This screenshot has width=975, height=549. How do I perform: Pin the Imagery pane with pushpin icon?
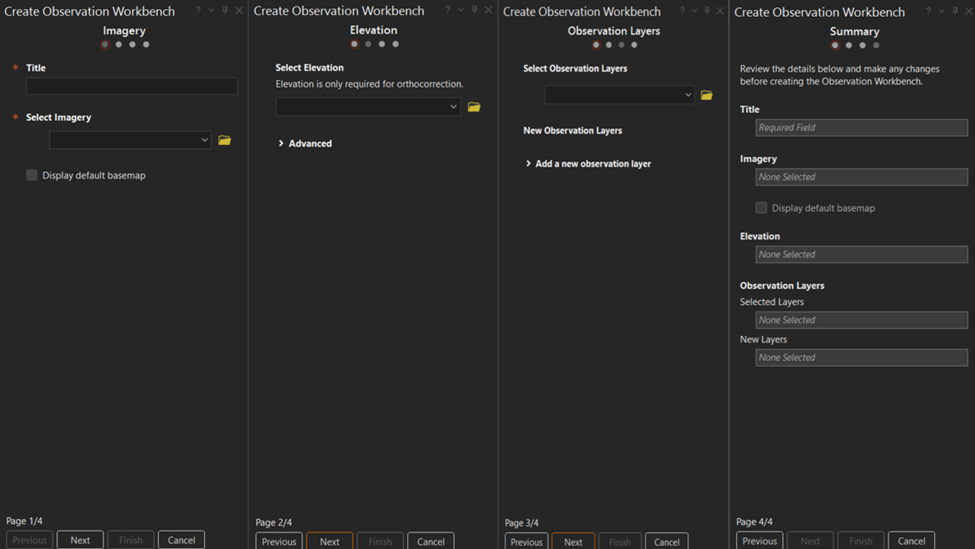point(225,11)
